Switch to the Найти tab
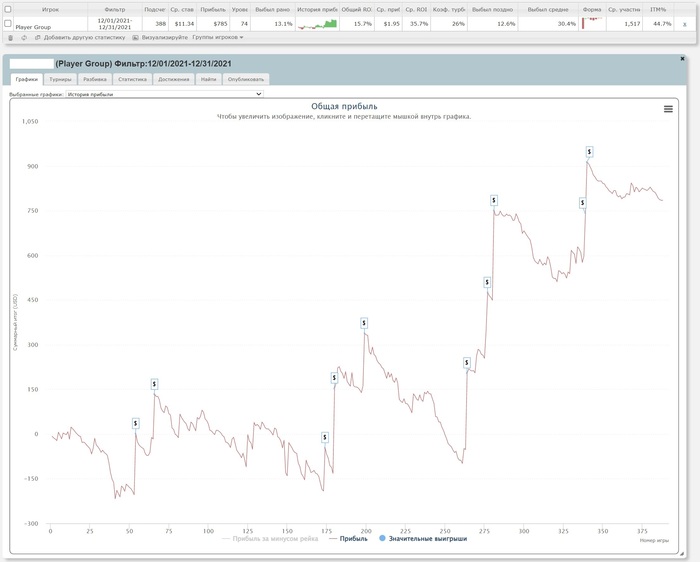700x562 pixels. (x=208, y=79)
